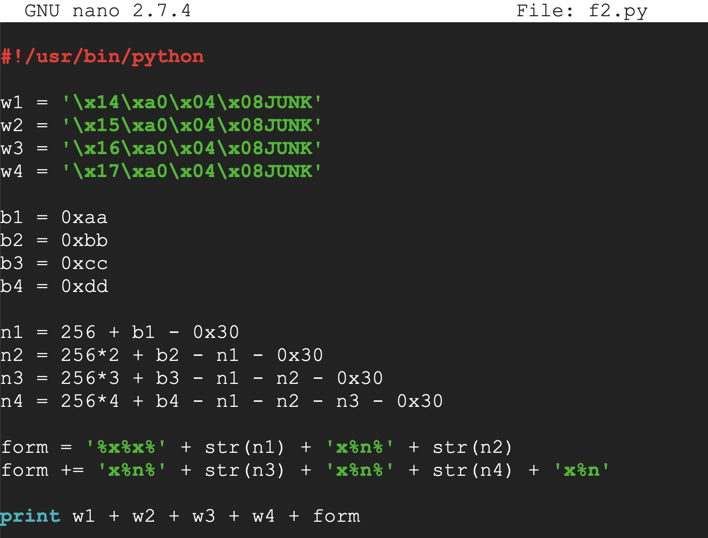This screenshot has height=538, width=708.
Task: Click the GNU nano 2.7.4 title text
Action: point(107,11)
